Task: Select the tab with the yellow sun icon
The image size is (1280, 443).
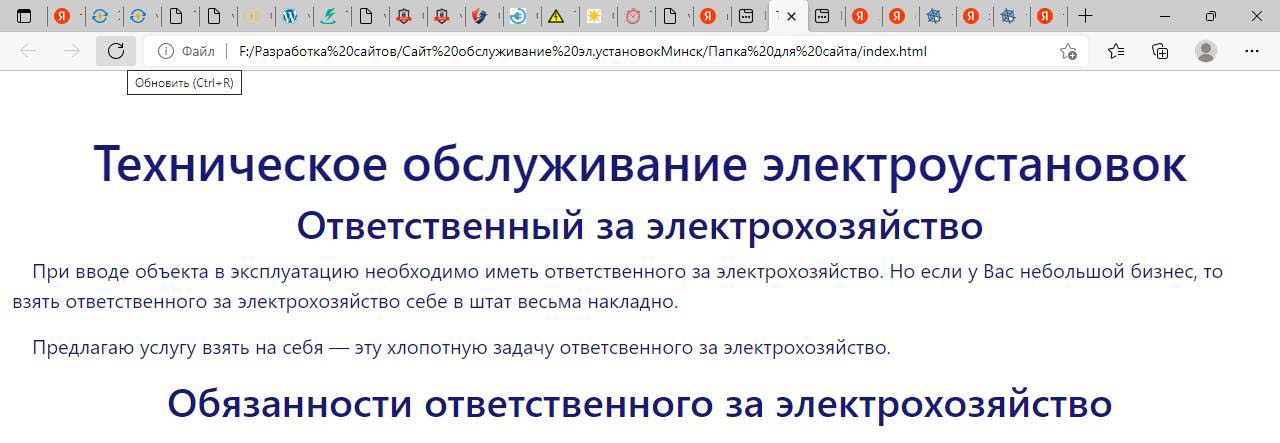Action: (594, 16)
